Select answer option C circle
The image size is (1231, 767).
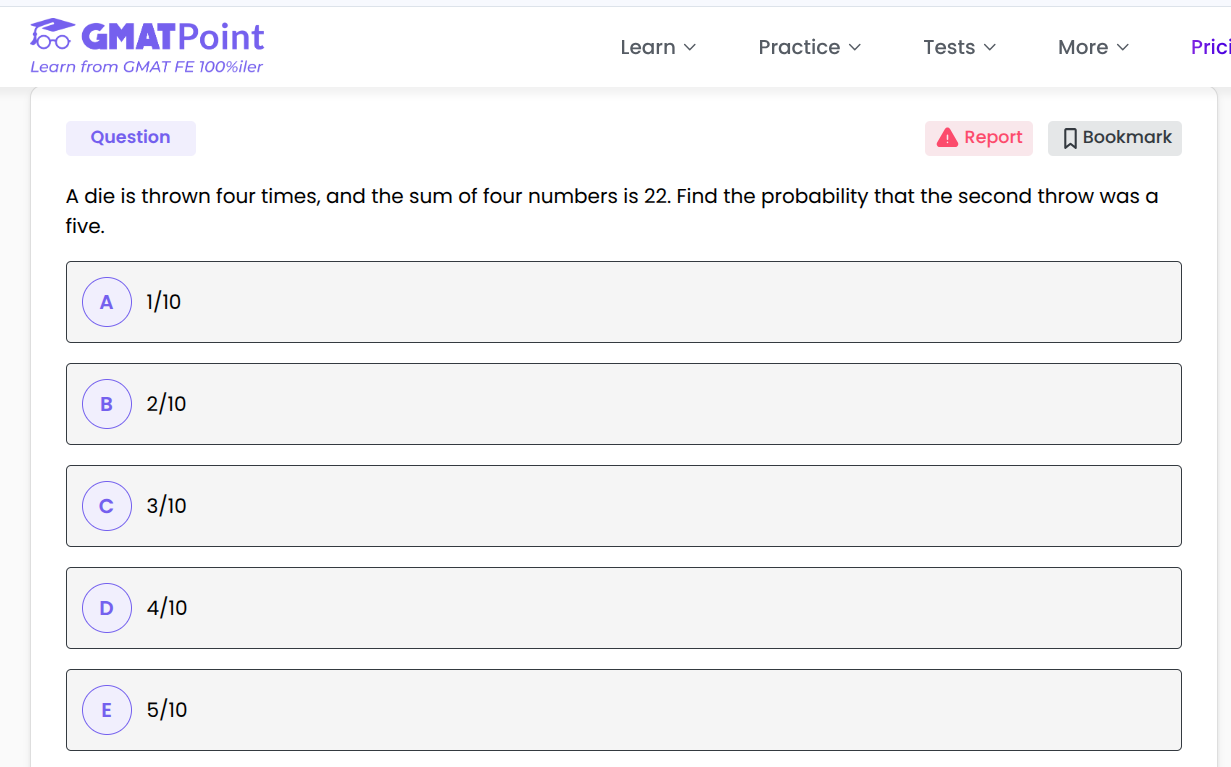point(107,506)
